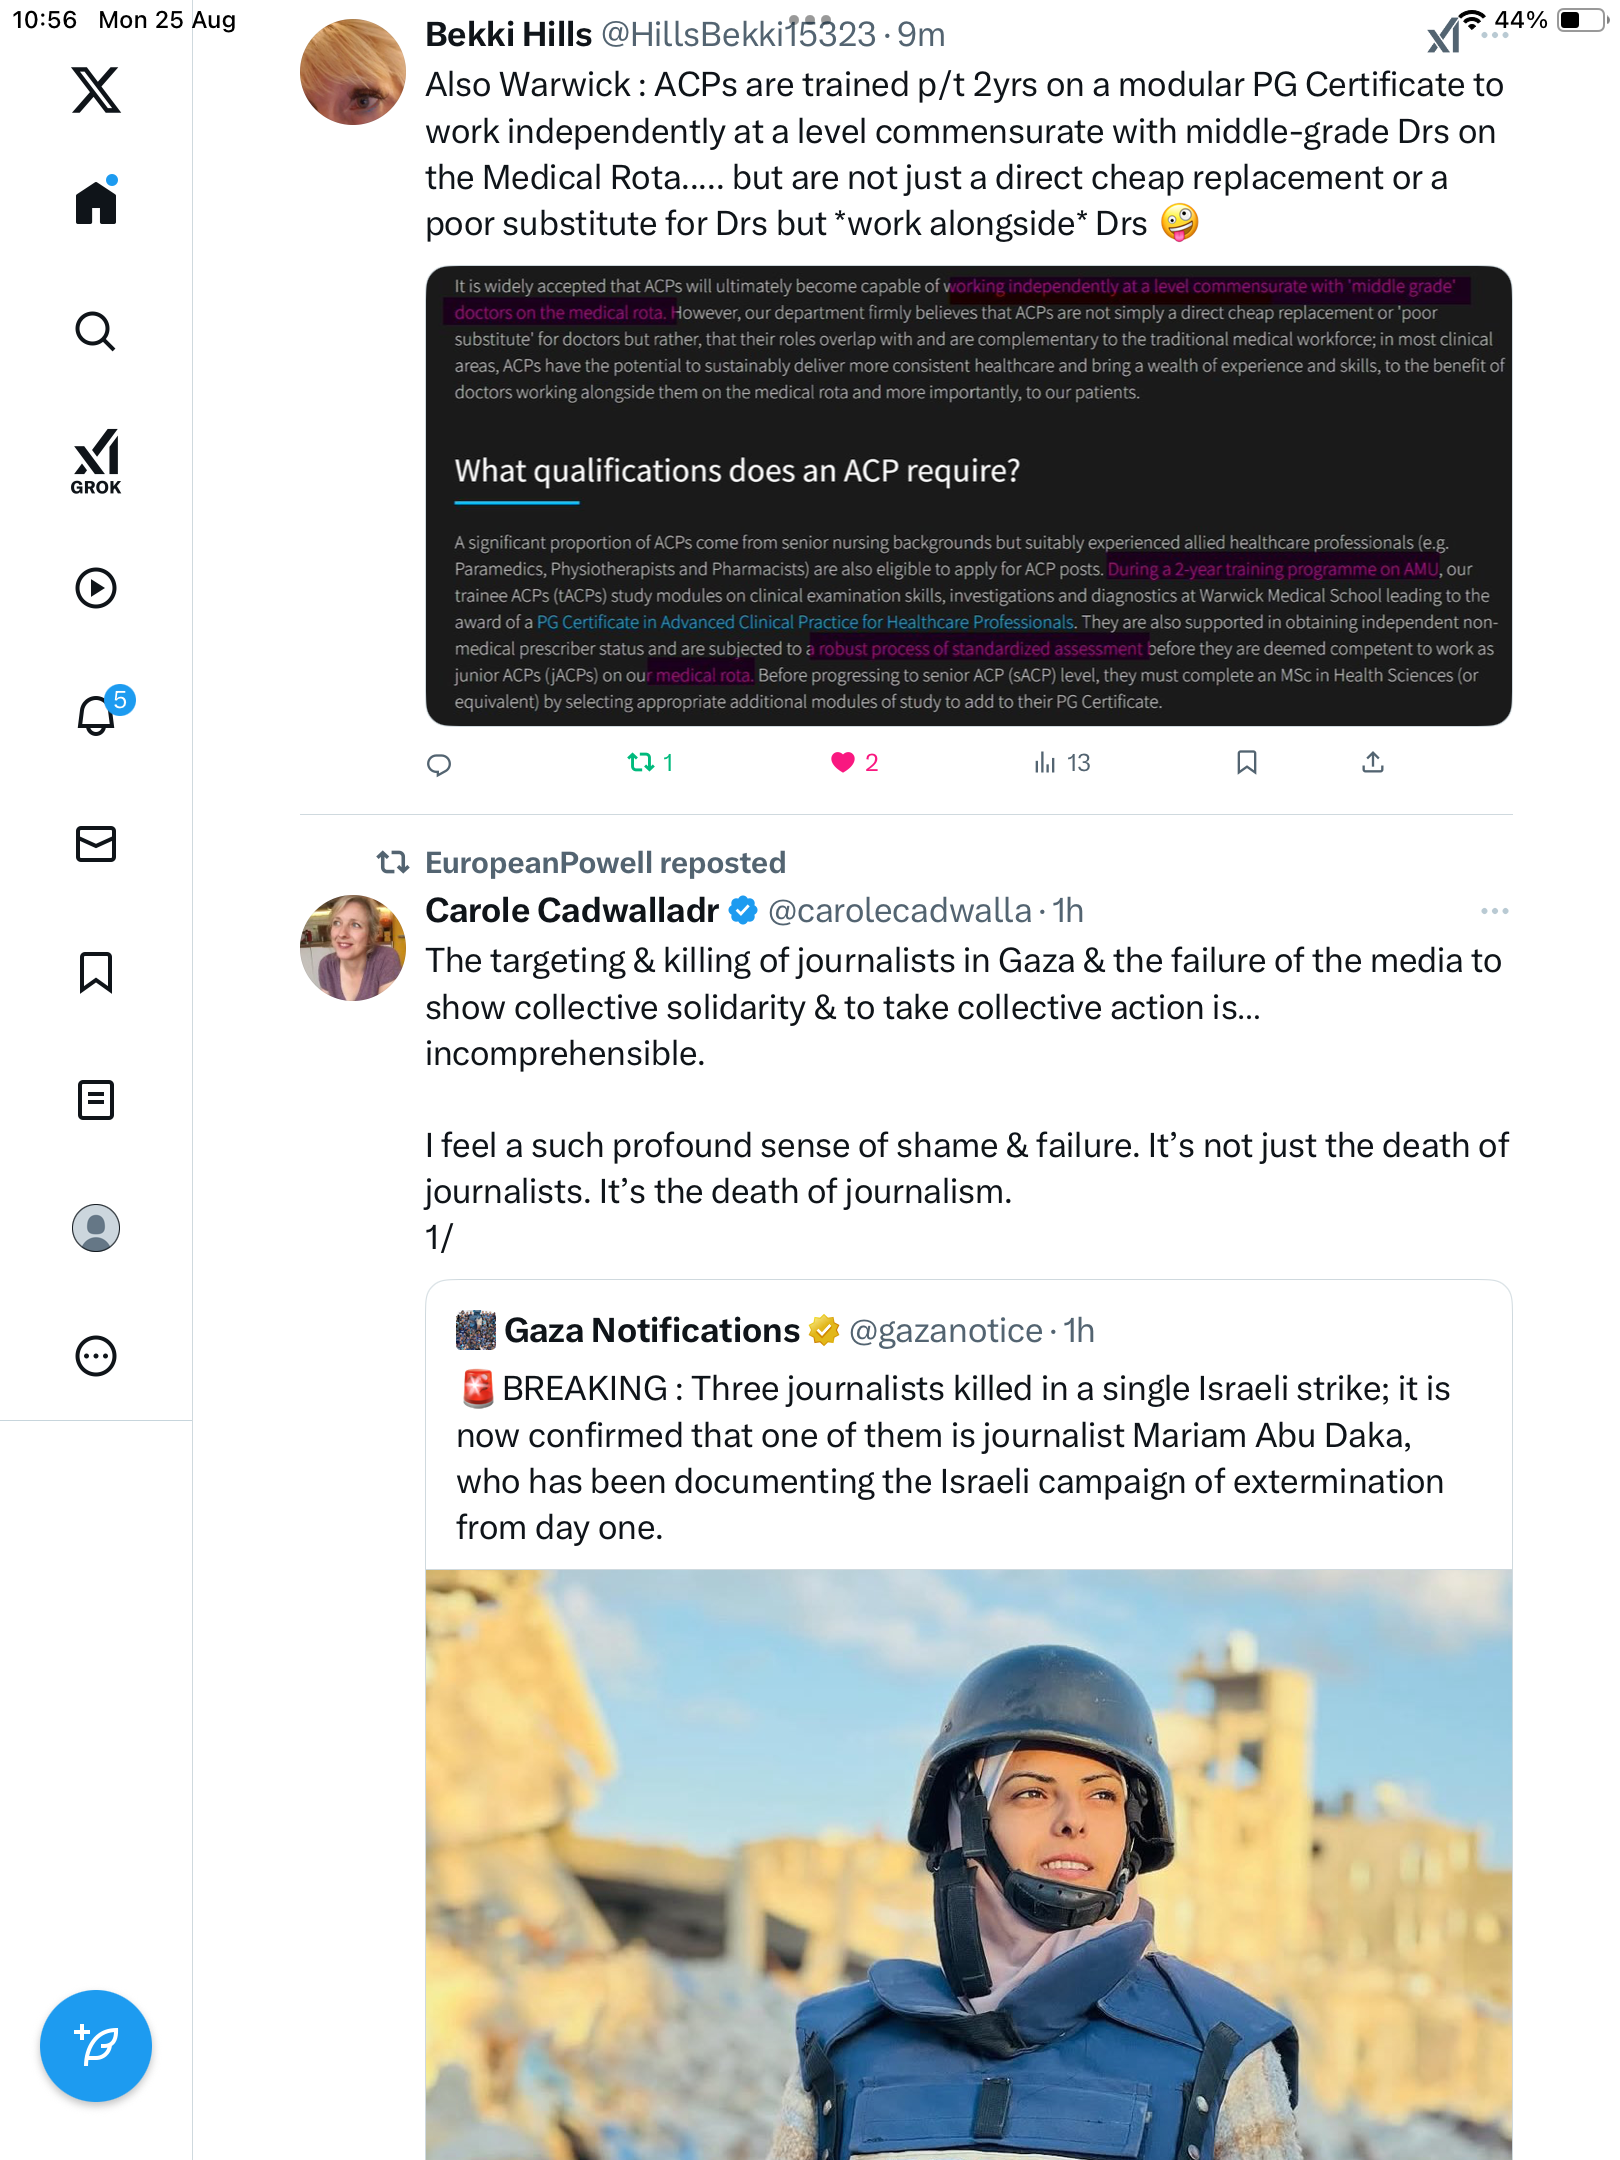Toggle repost on Bekki Hills' post
This screenshot has height=2160, width=1620.
pos(641,763)
